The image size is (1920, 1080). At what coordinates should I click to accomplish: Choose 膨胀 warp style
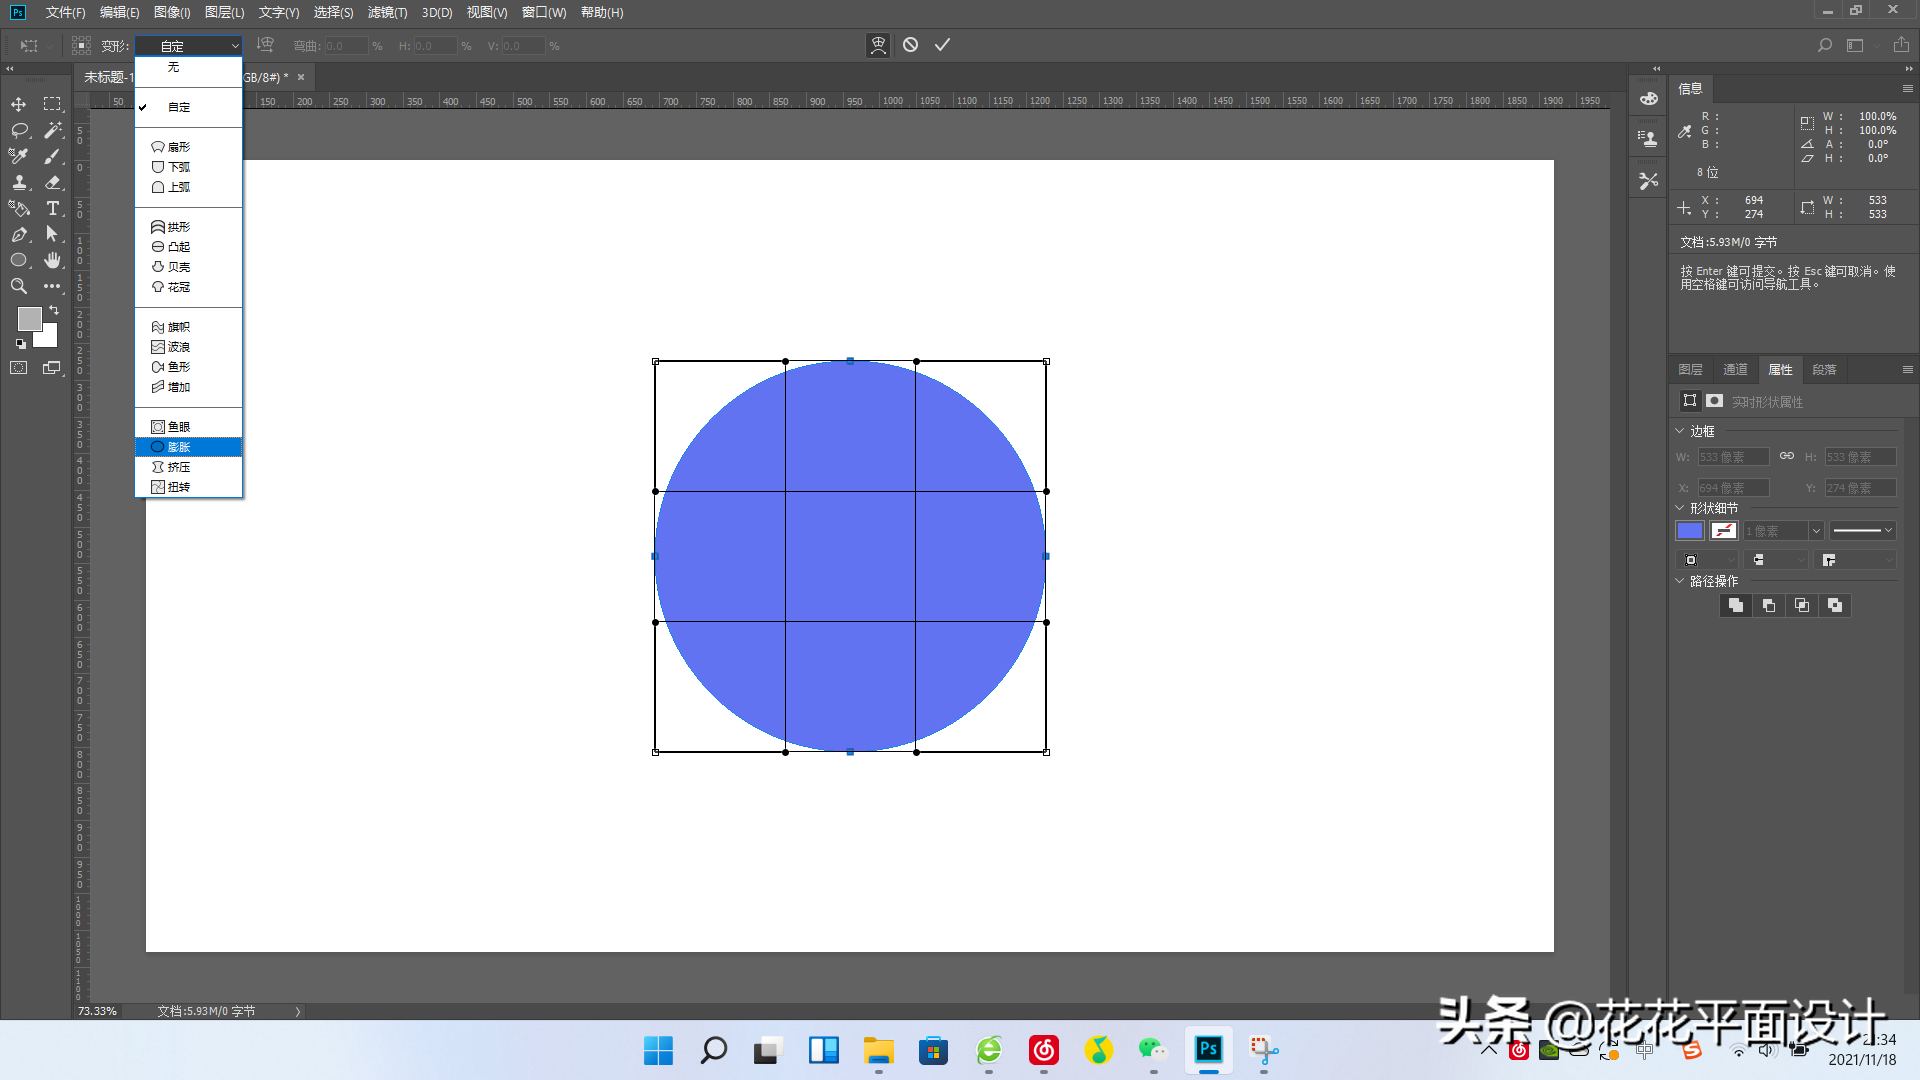pyautogui.click(x=189, y=447)
